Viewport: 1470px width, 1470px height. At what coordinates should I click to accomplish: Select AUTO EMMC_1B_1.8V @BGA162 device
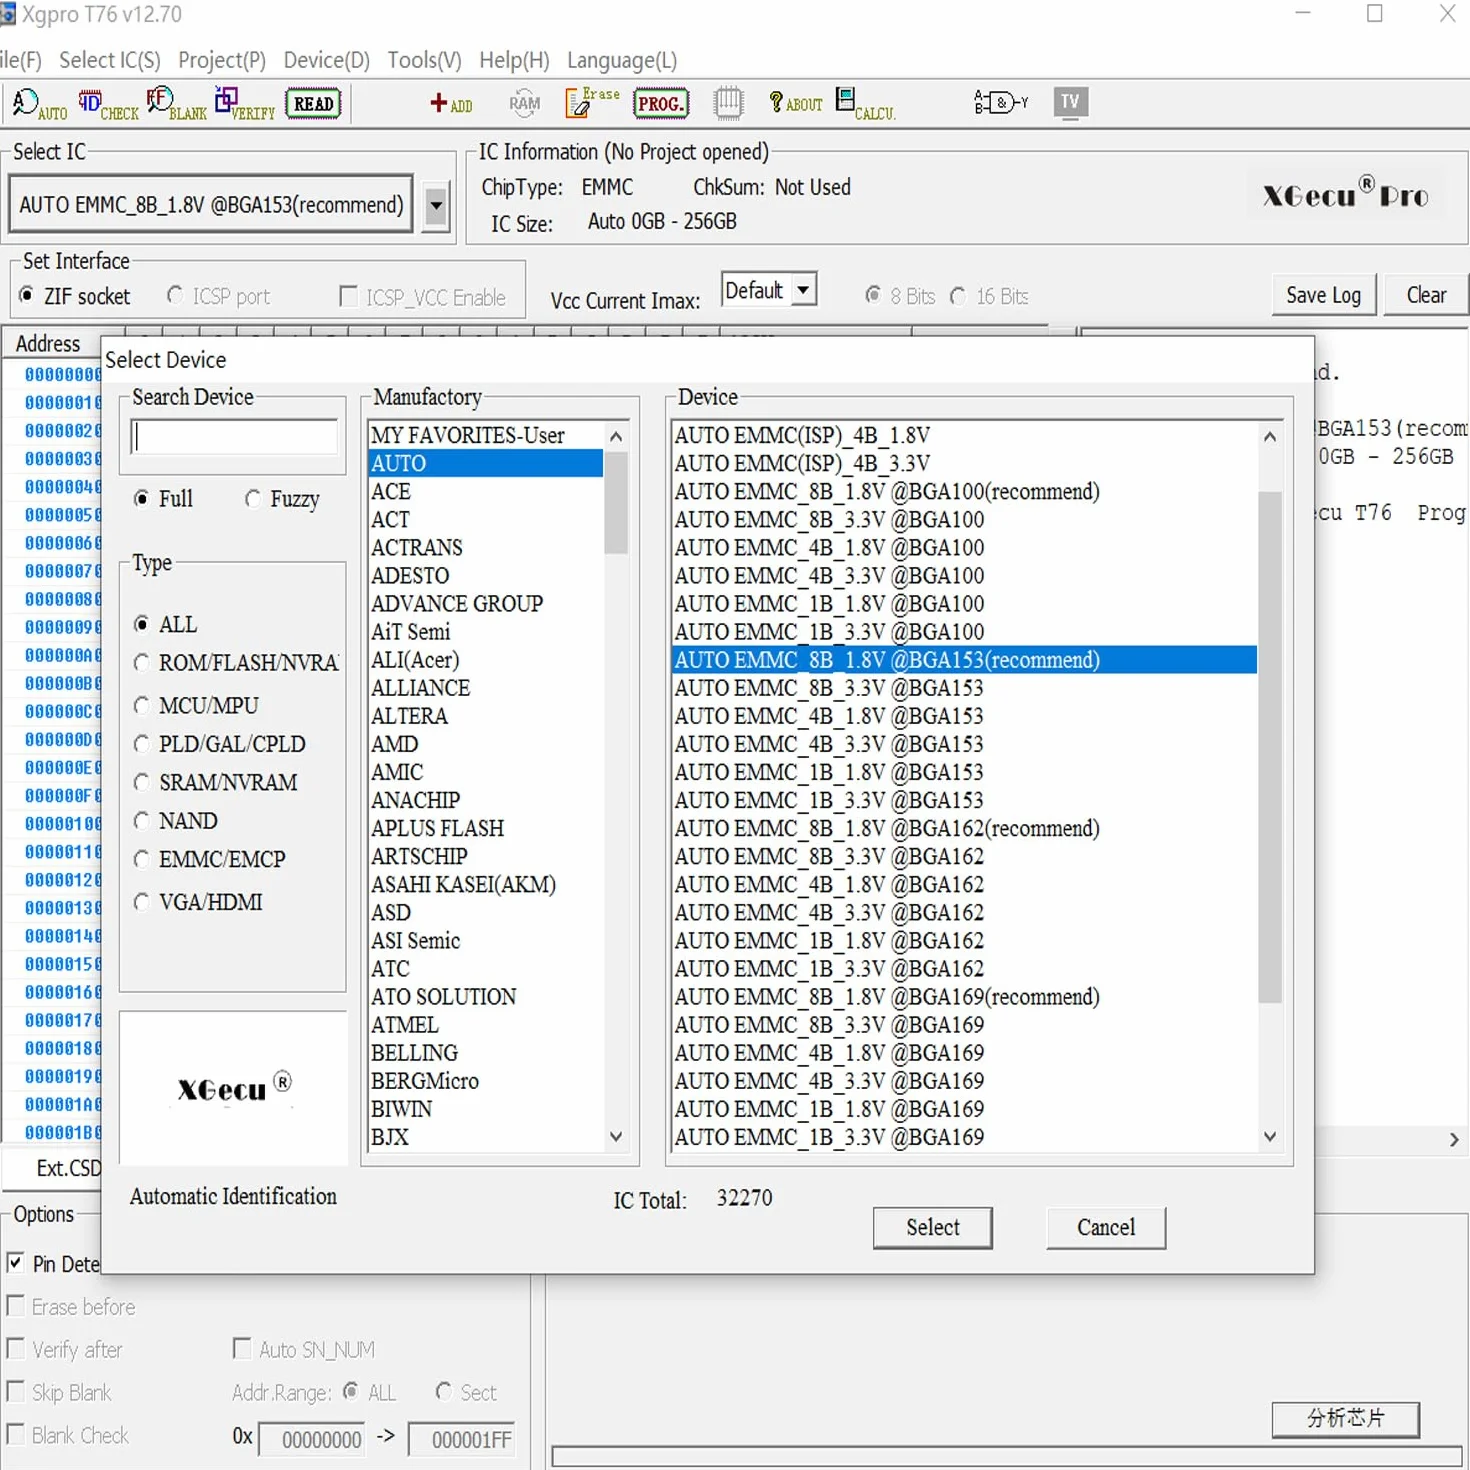965,941
